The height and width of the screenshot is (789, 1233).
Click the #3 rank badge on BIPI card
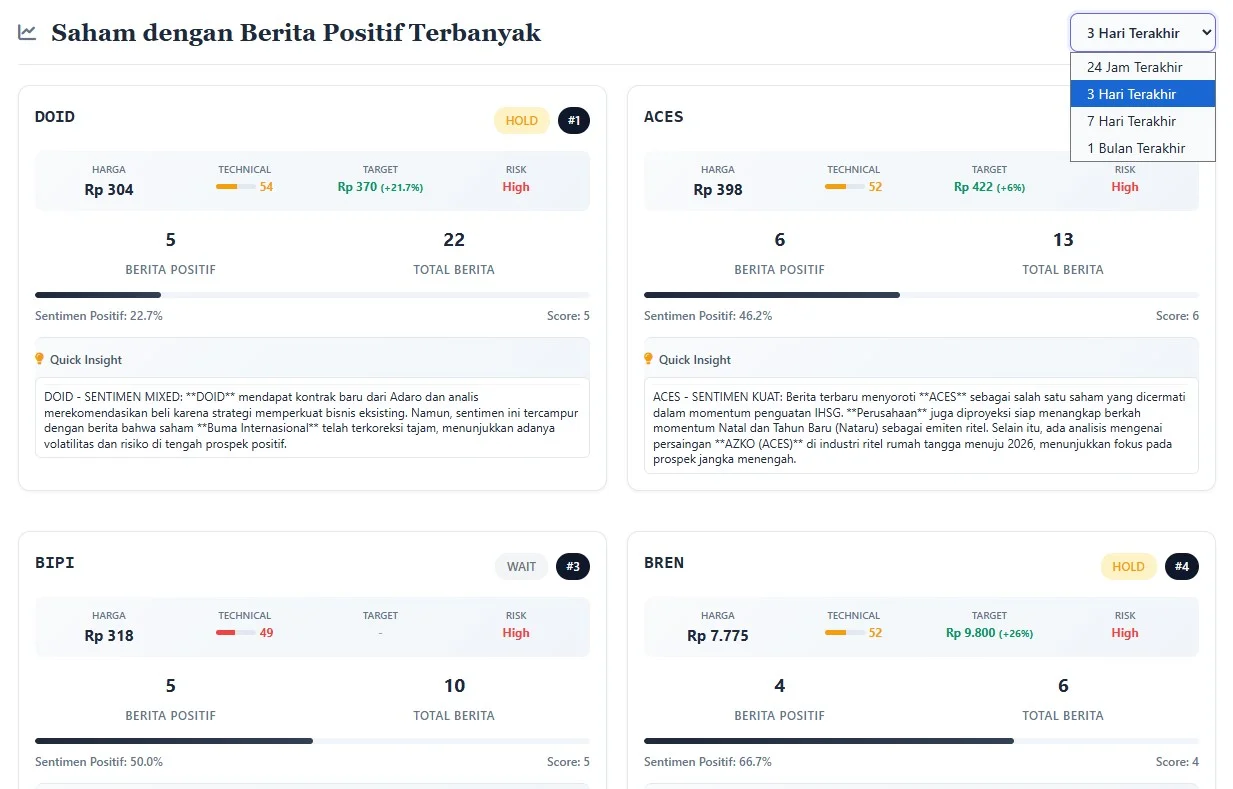(572, 567)
